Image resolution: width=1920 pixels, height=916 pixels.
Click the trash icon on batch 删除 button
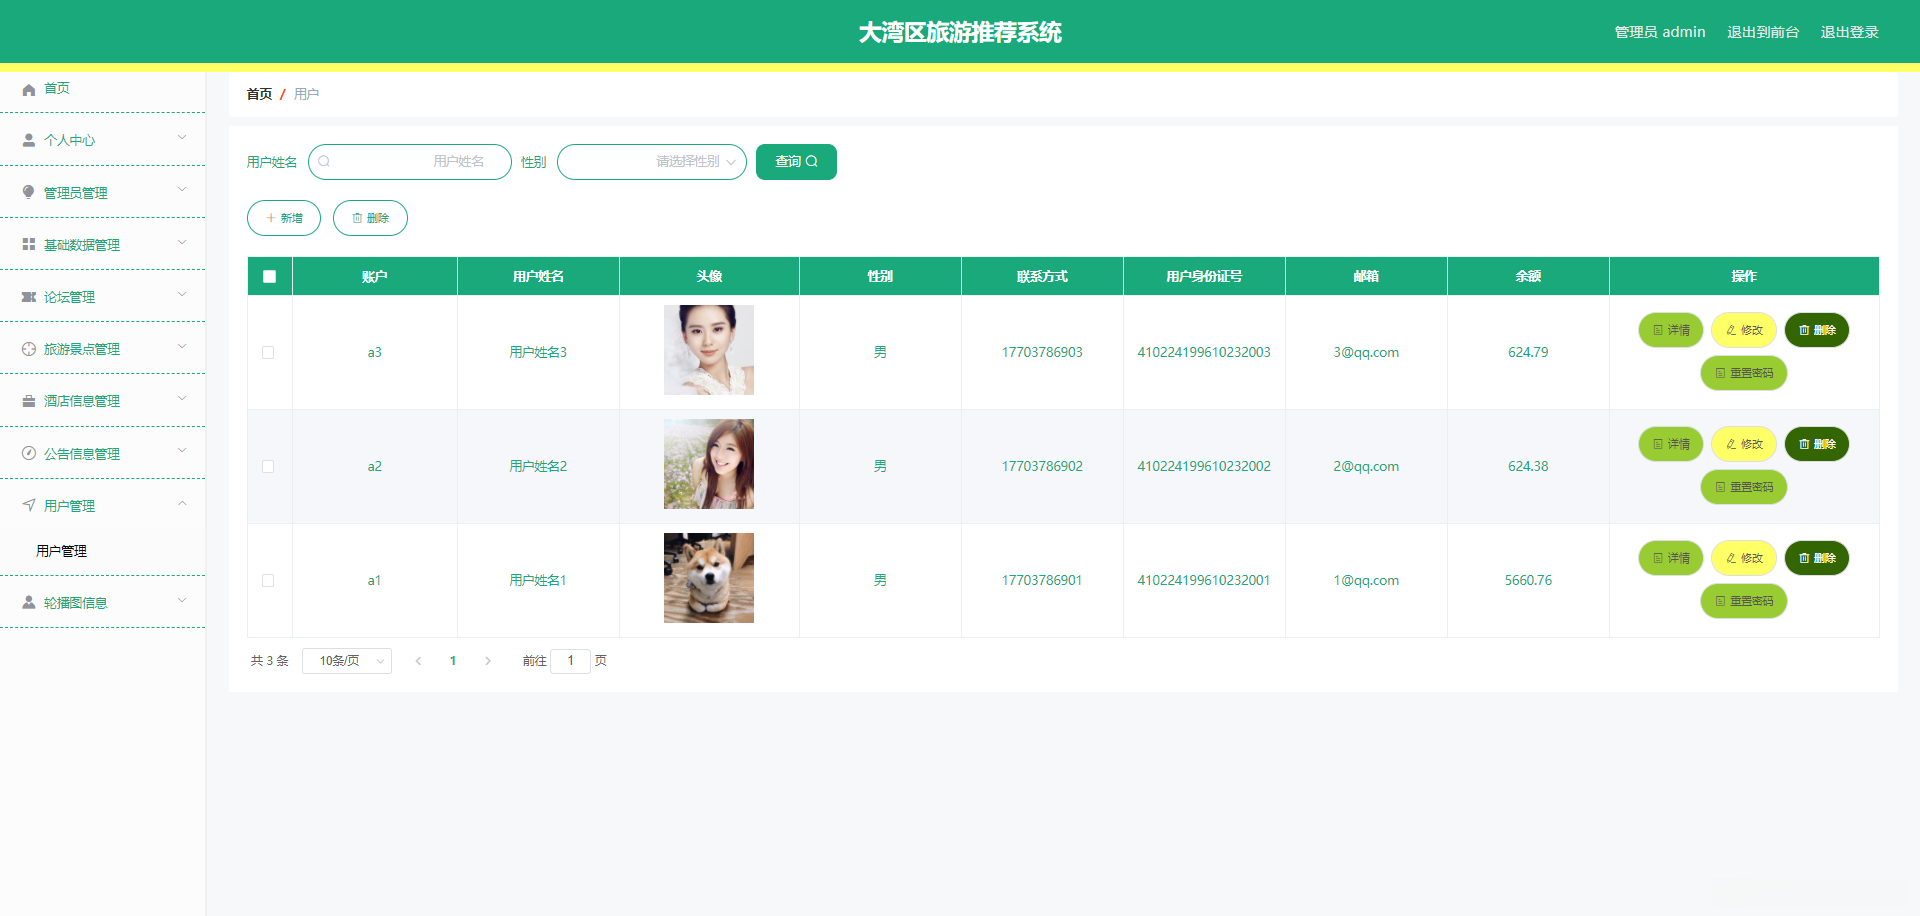357,218
